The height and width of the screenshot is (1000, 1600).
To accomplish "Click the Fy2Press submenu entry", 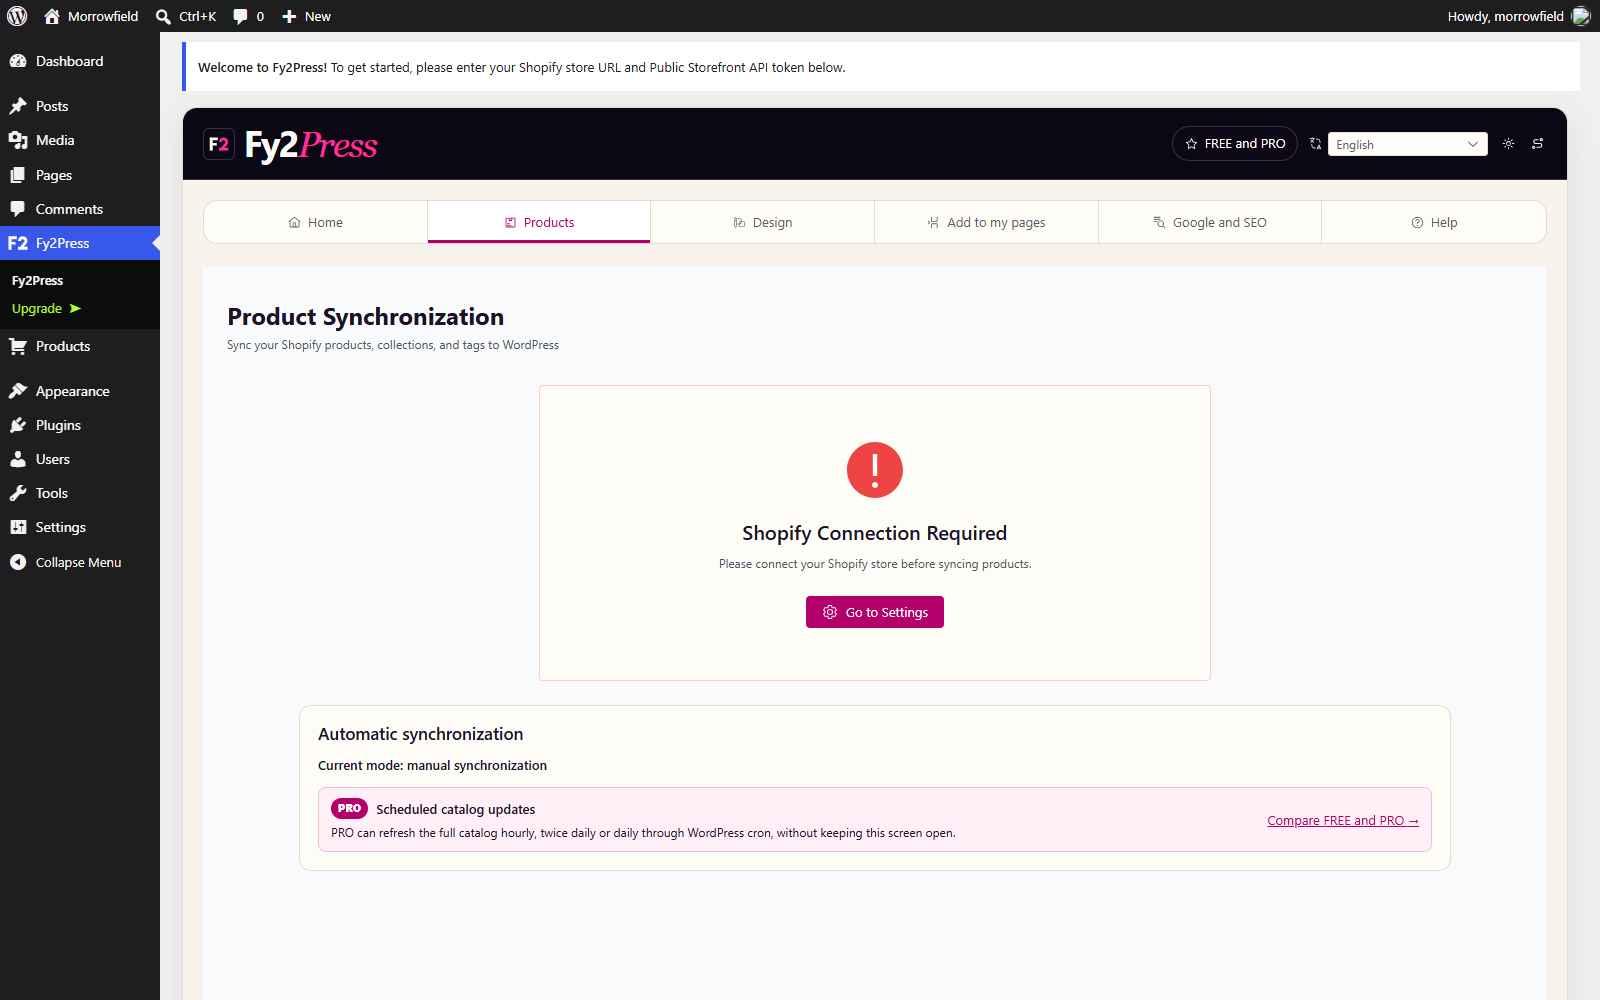I will 37,281.
